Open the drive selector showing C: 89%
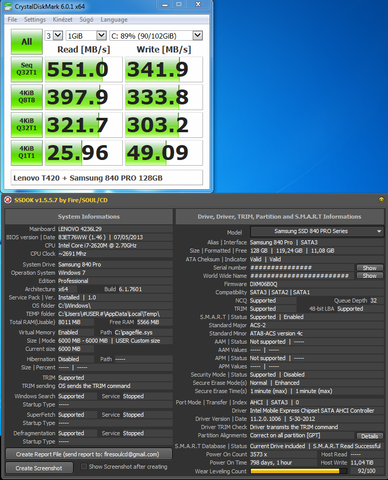This screenshot has height=480, width=388. (156, 36)
